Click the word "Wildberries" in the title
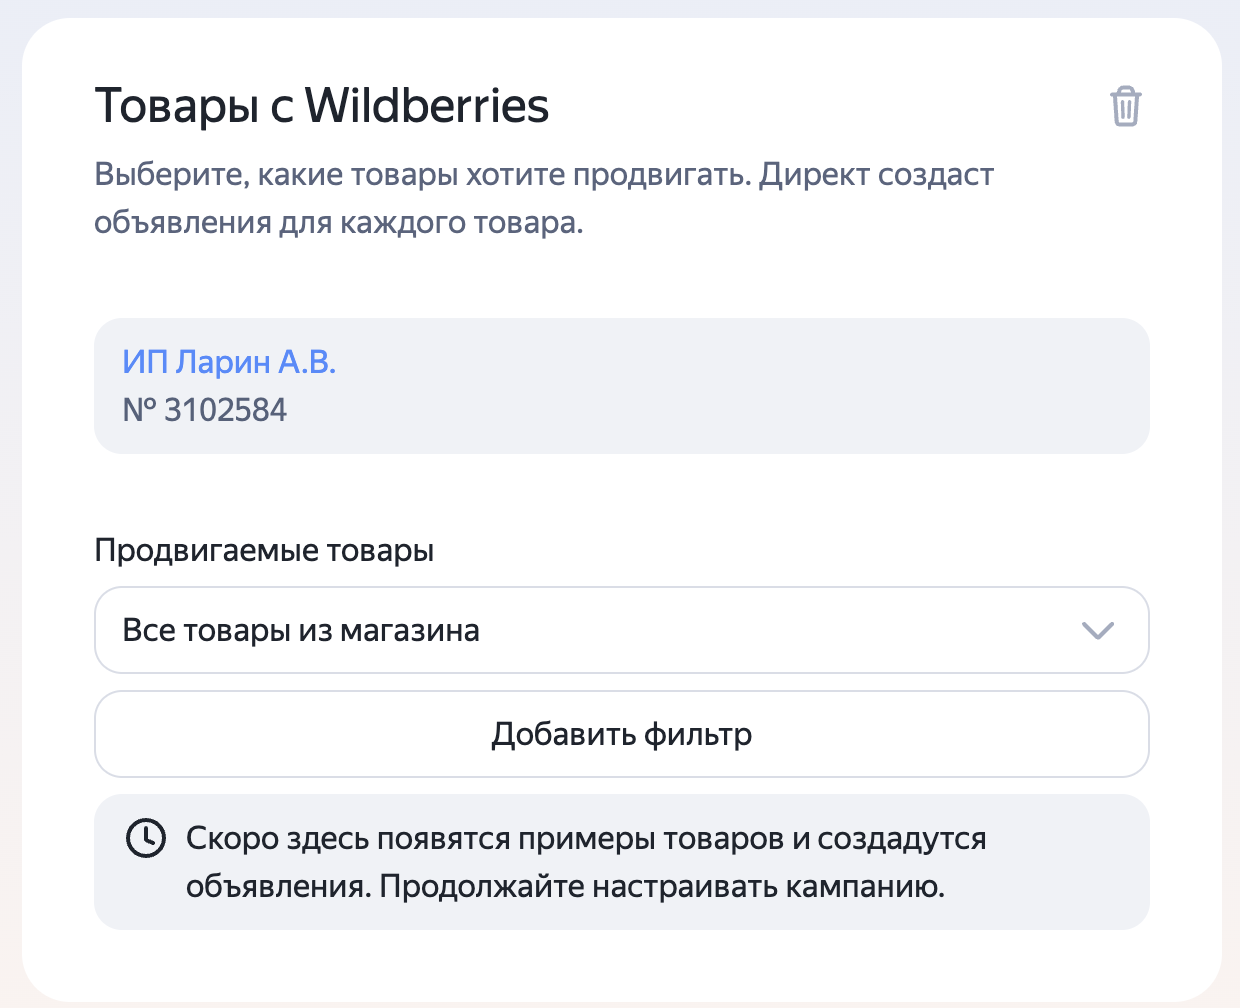1240x1008 pixels. tap(427, 106)
